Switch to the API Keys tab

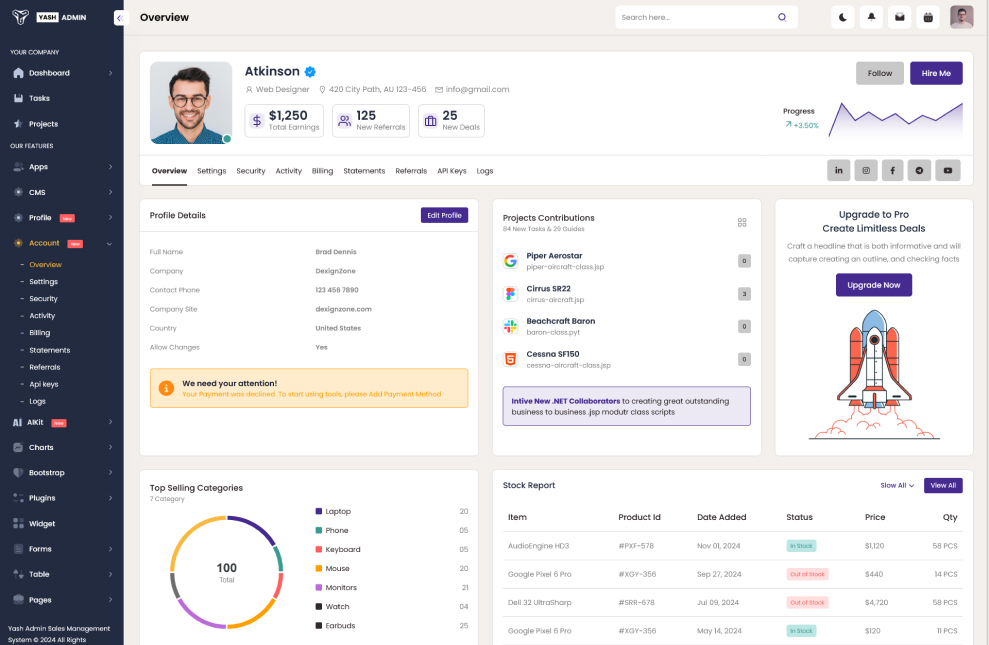pyautogui.click(x=452, y=171)
